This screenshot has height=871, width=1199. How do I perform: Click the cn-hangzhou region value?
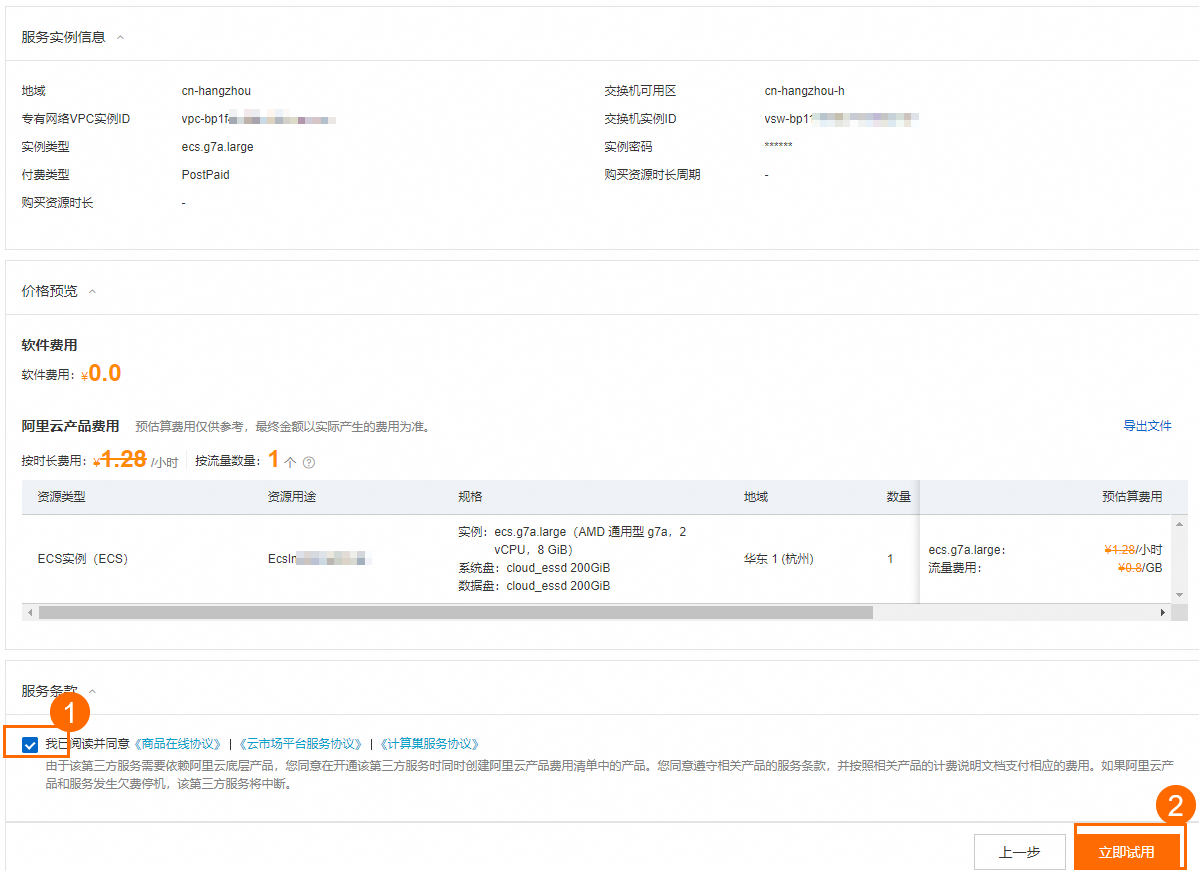(216, 91)
